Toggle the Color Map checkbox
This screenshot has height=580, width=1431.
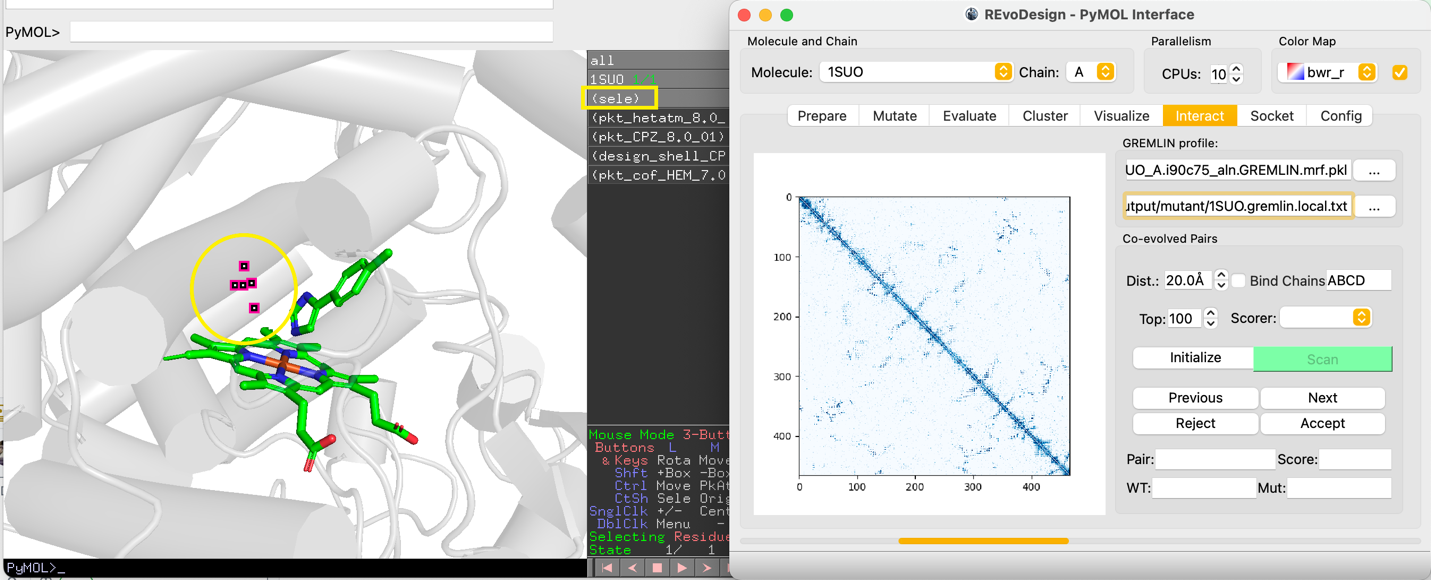(x=1400, y=72)
